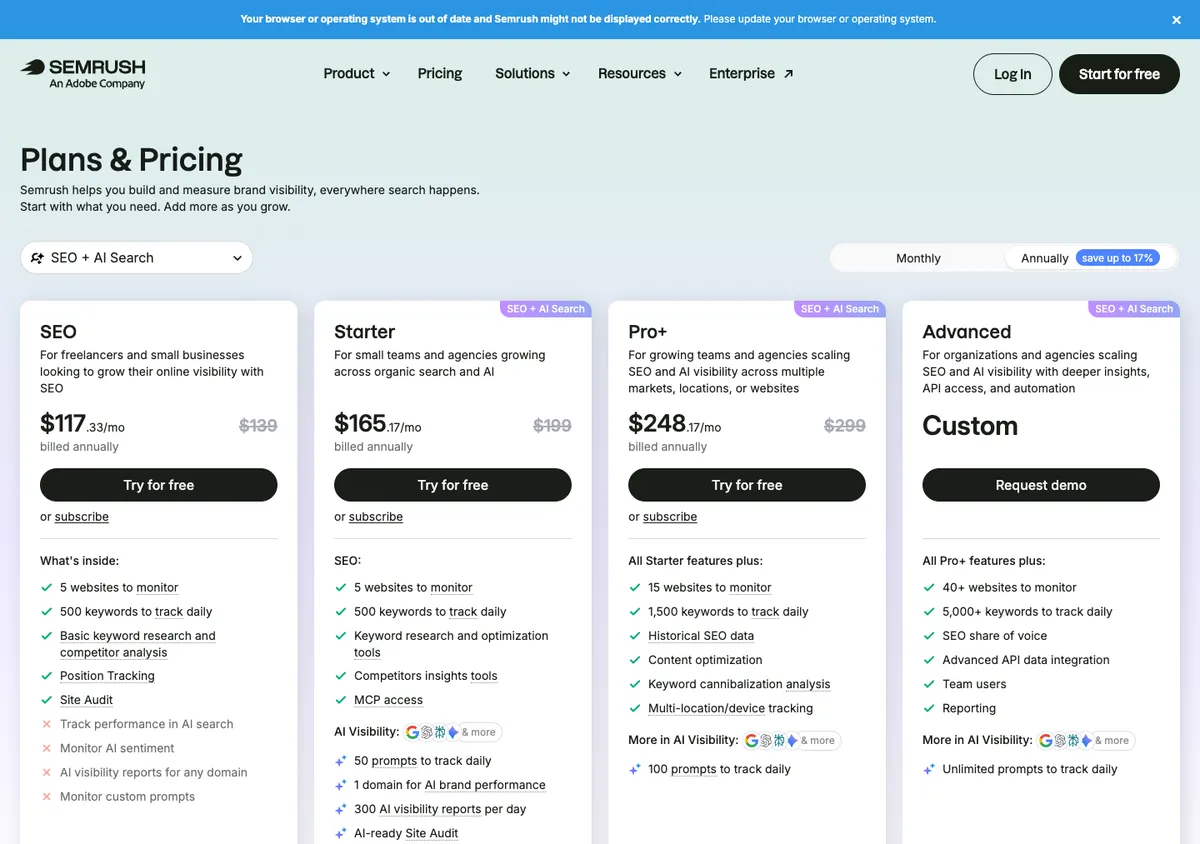Click subscribe link under SEO plan

pos(82,517)
